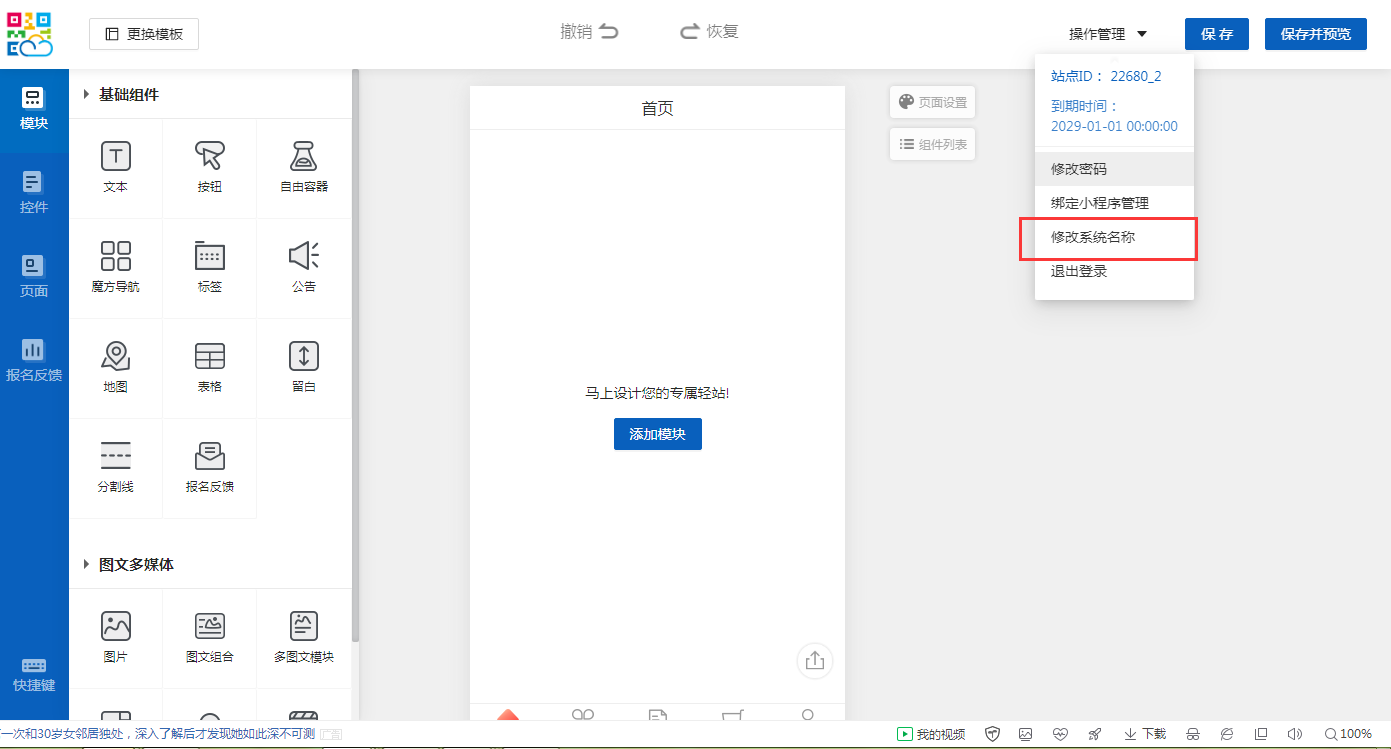Collapse the 图文多媒体 section

[86, 565]
